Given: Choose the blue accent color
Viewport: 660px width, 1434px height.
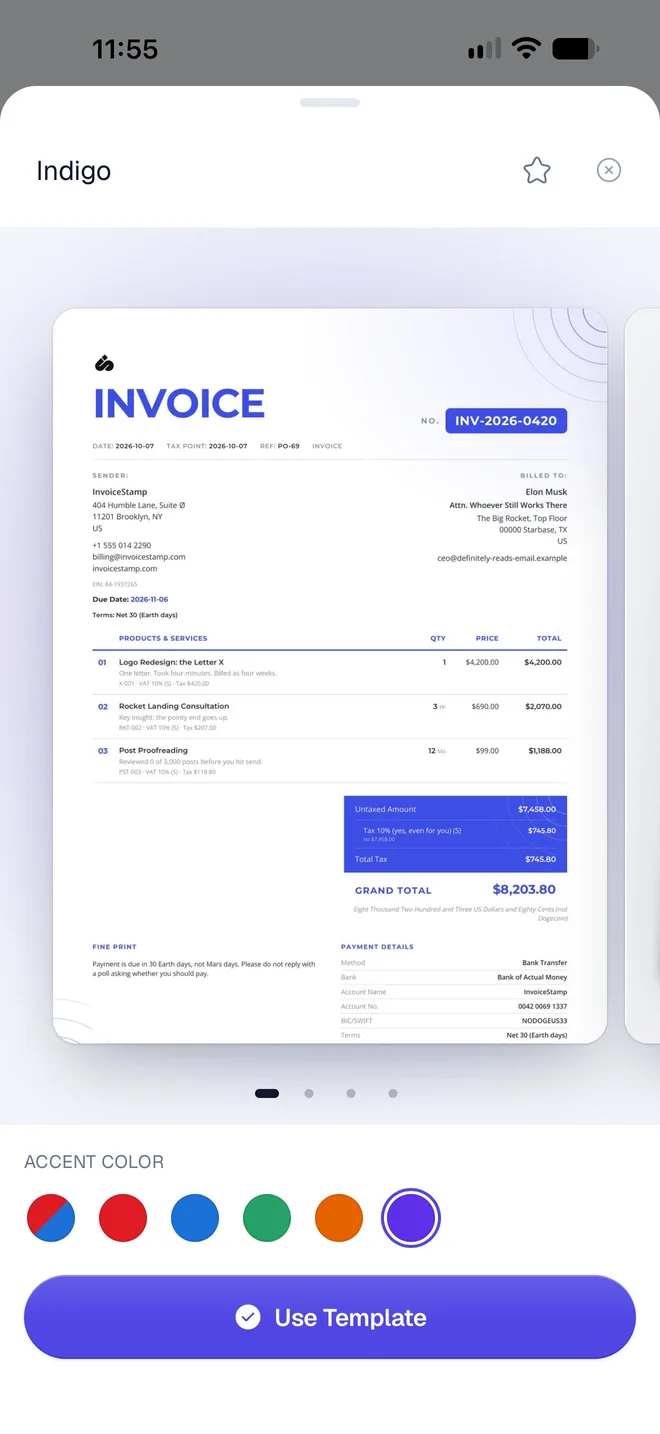Looking at the screenshot, I should 195,1218.
